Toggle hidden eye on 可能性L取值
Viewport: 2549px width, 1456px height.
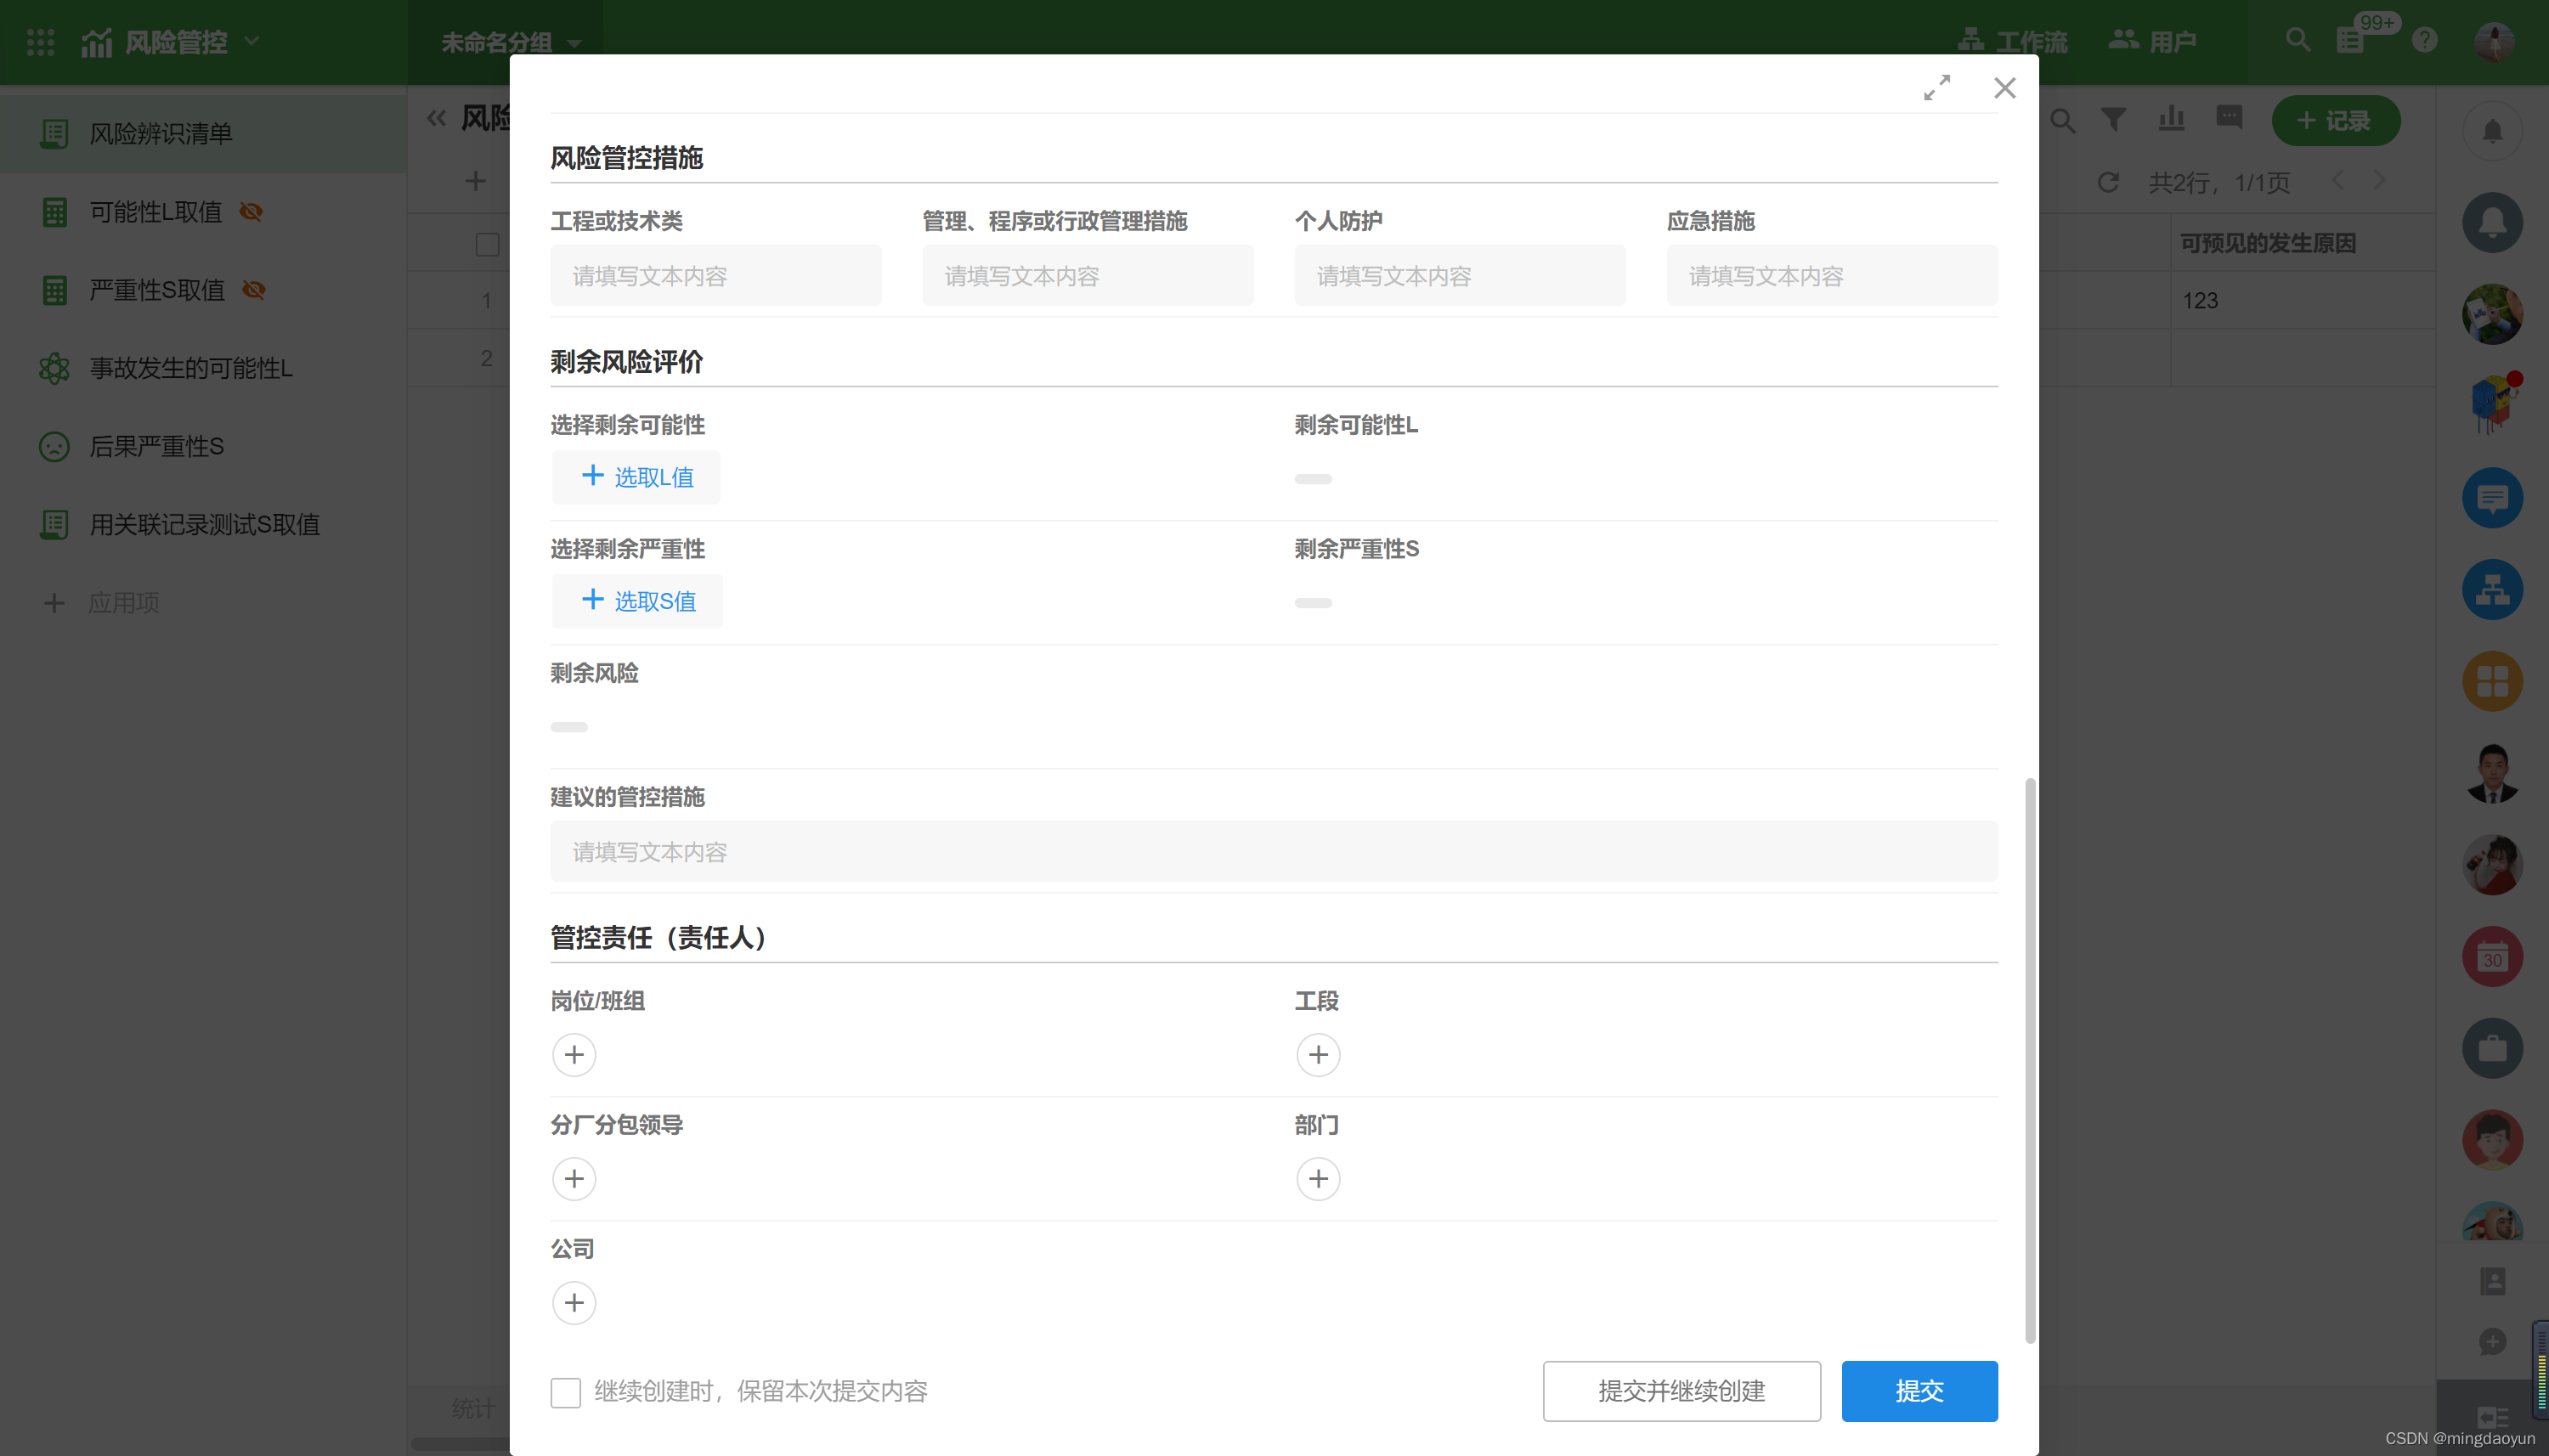(252, 211)
